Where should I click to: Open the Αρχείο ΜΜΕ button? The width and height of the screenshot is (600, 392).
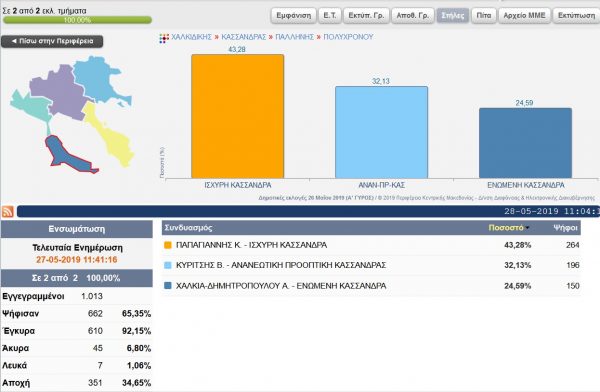tap(524, 16)
